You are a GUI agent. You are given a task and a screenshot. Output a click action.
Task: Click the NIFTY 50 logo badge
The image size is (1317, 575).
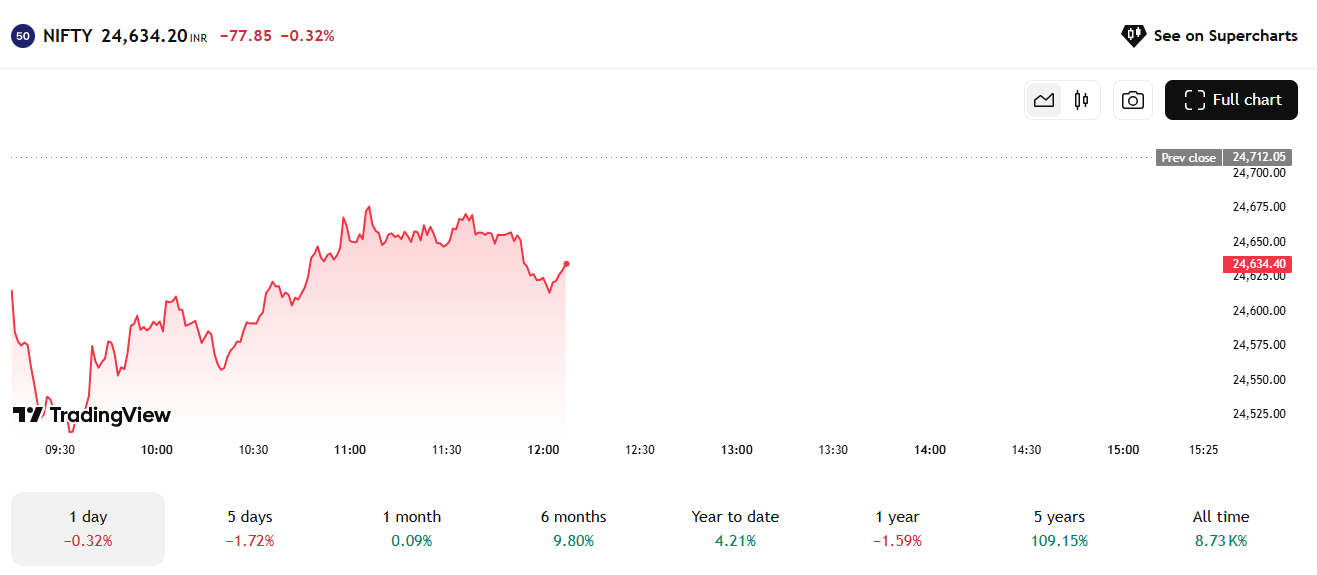click(x=23, y=36)
